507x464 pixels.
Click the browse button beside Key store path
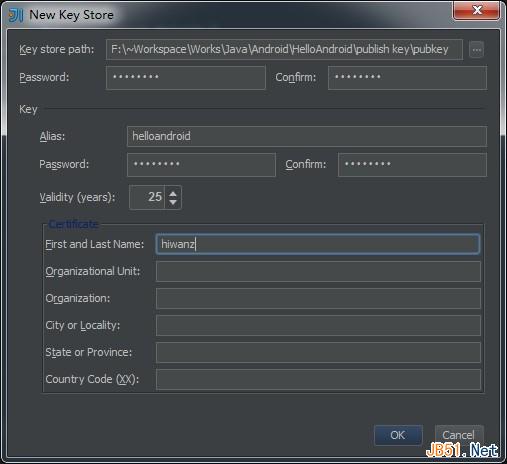click(476, 50)
